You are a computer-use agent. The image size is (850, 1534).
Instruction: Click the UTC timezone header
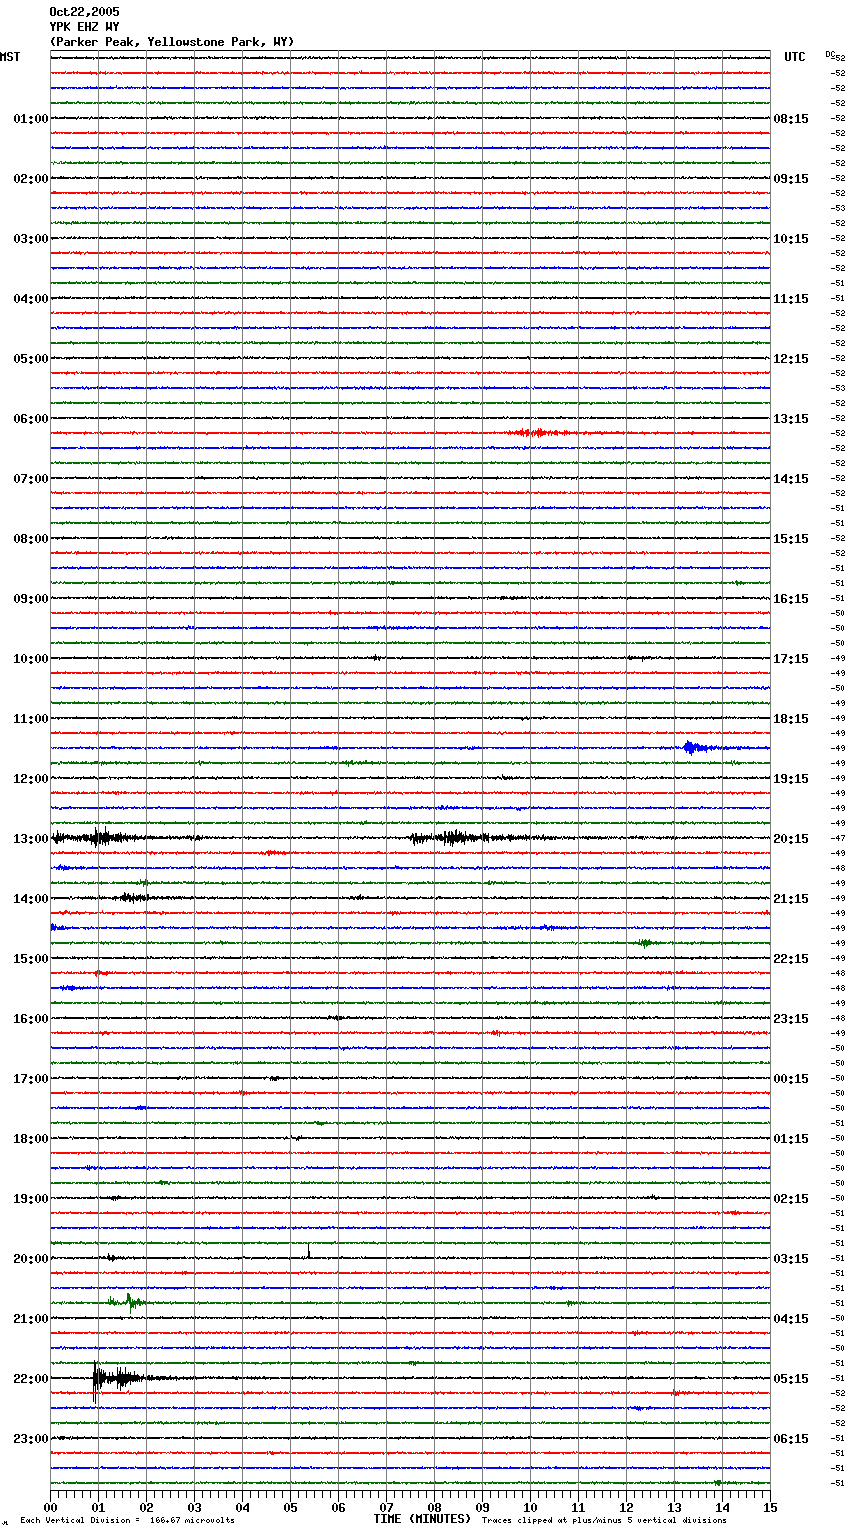[795, 57]
